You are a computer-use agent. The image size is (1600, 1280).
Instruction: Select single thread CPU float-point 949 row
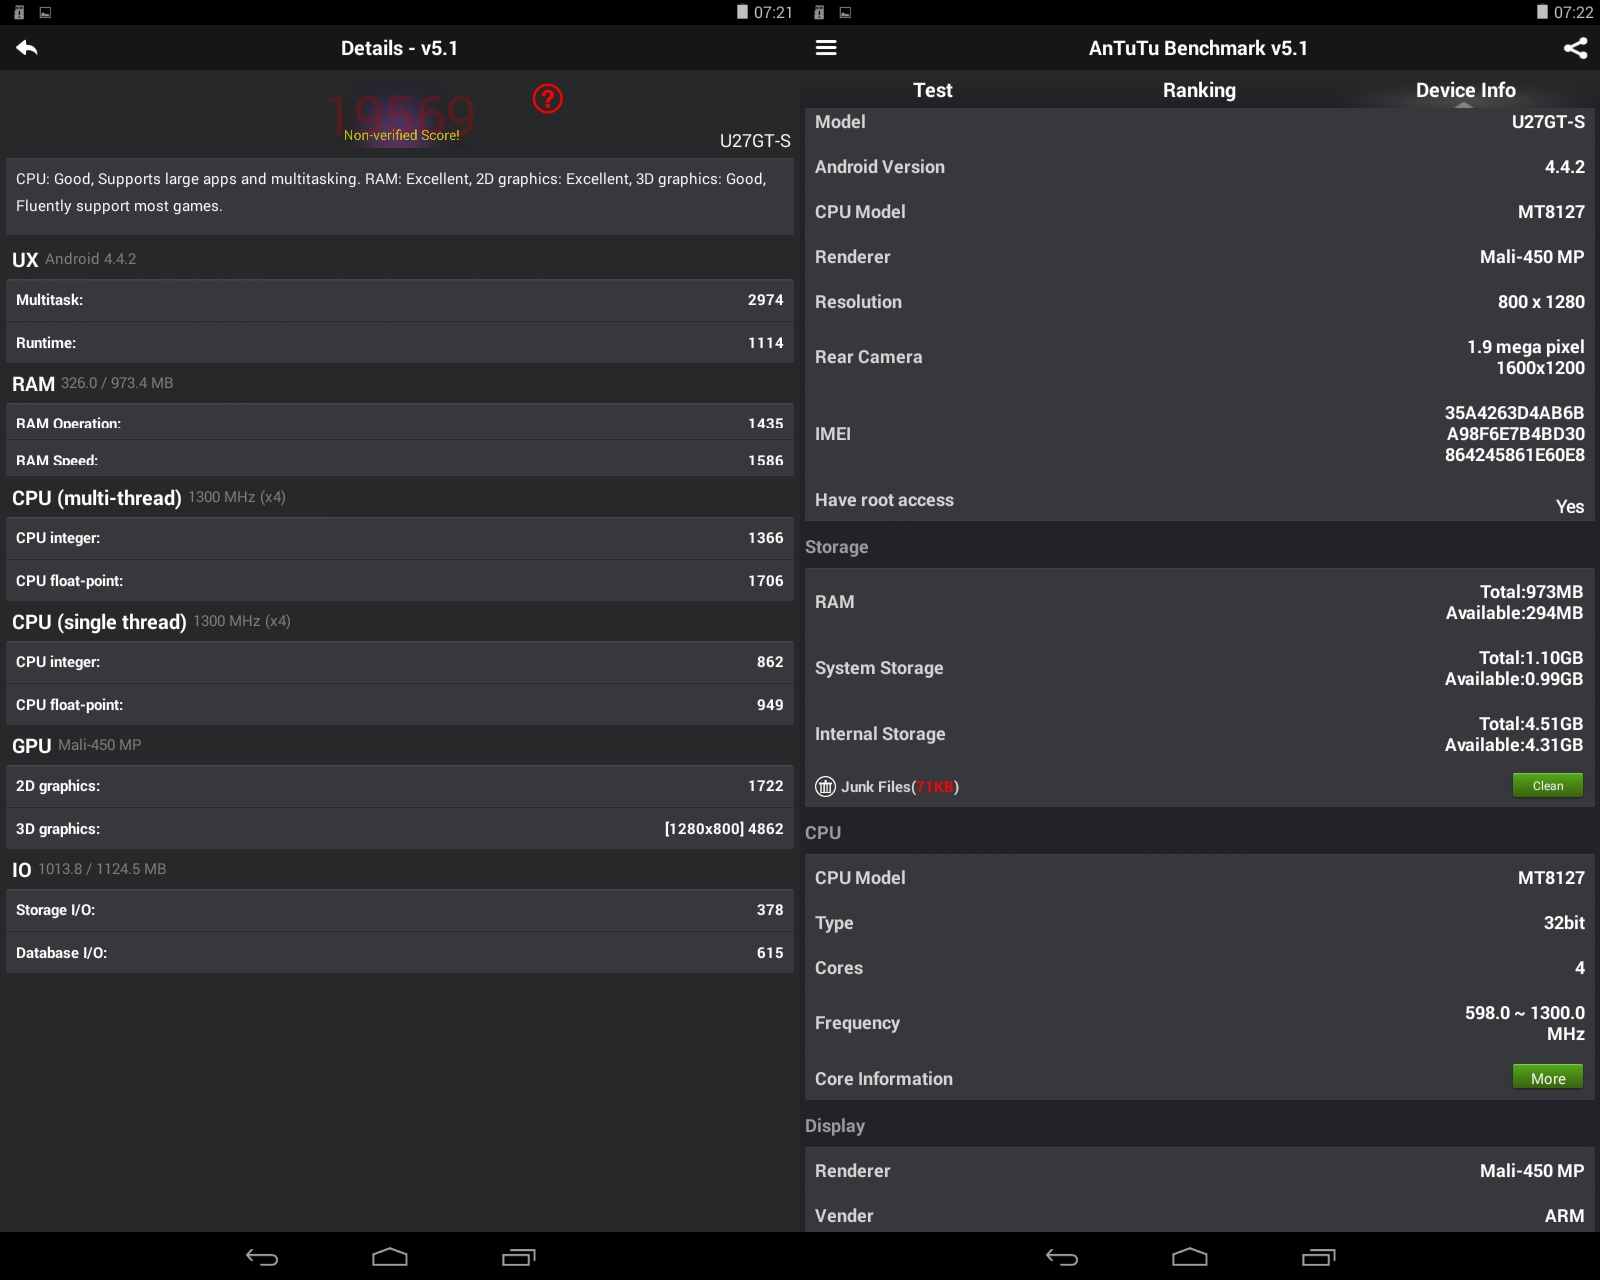click(x=400, y=705)
